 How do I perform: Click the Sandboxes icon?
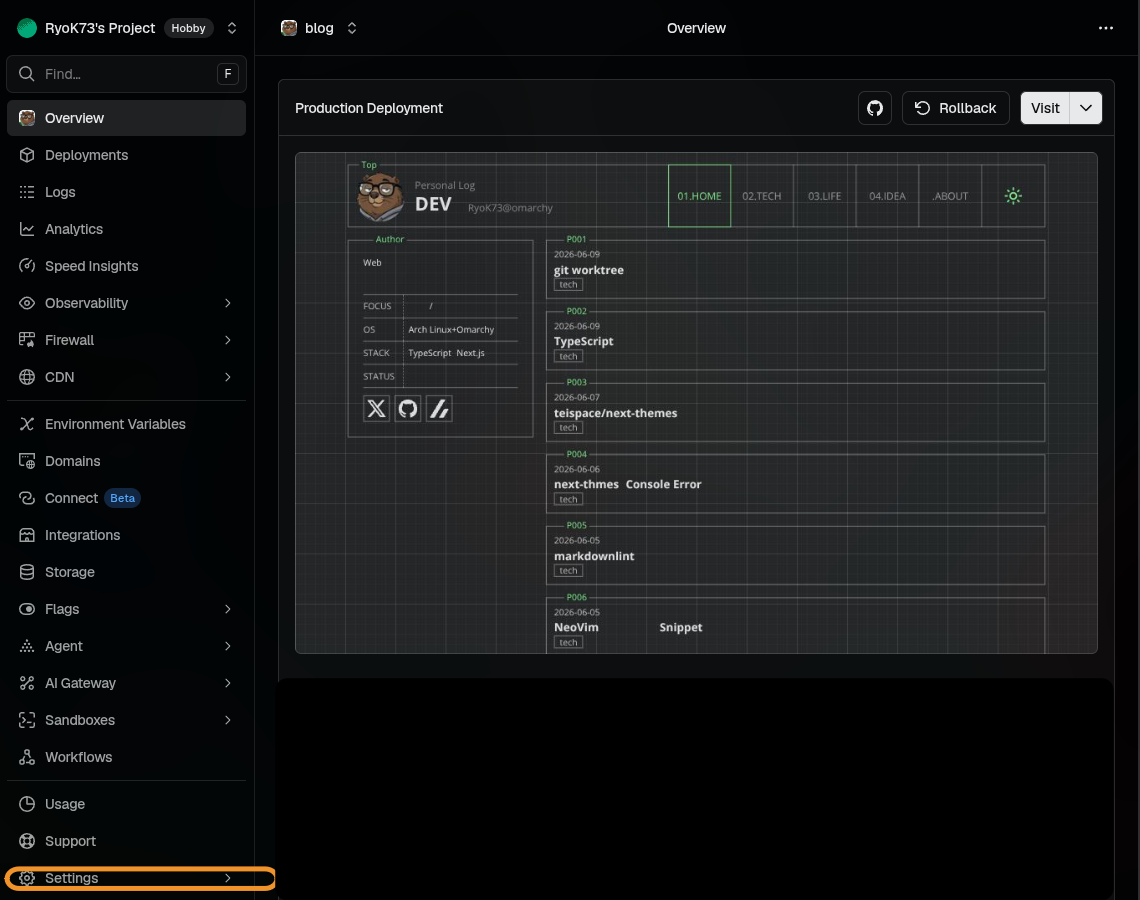tap(27, 720)
